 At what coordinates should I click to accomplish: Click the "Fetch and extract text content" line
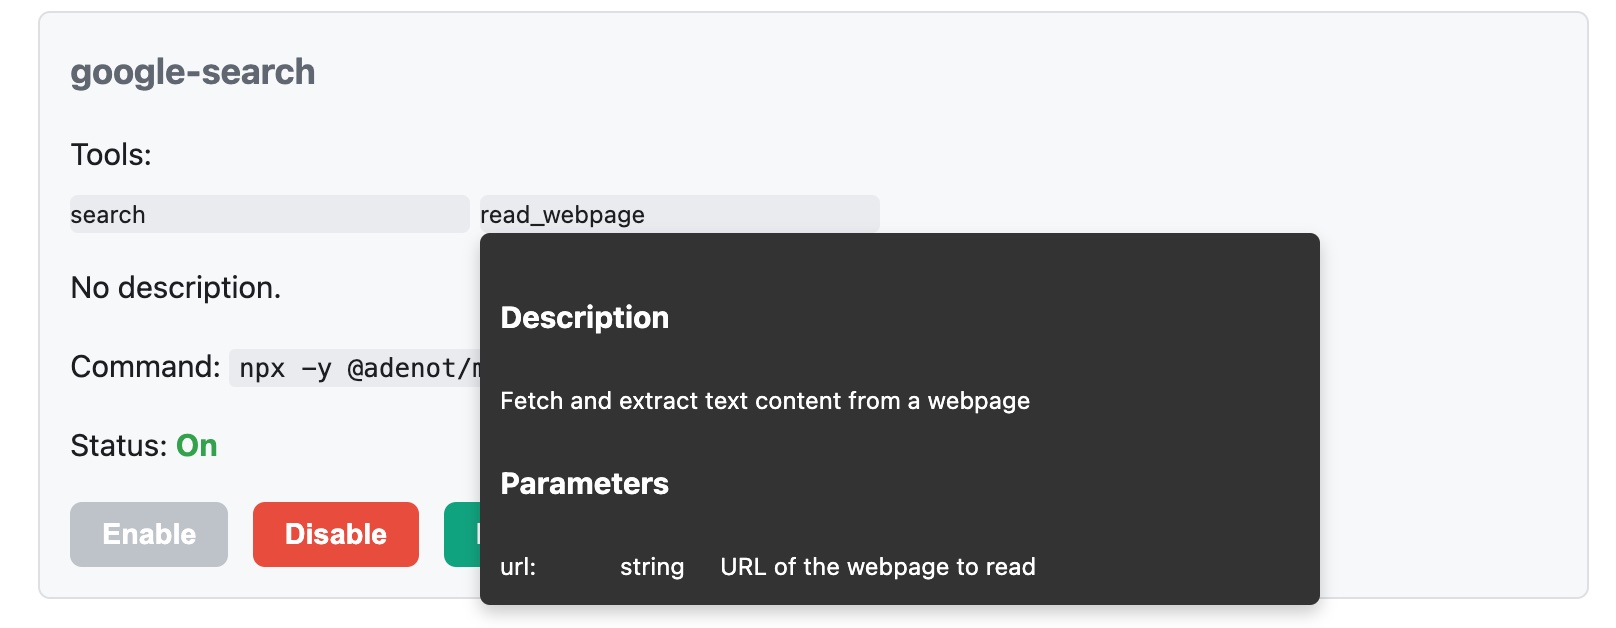(765, 401)
